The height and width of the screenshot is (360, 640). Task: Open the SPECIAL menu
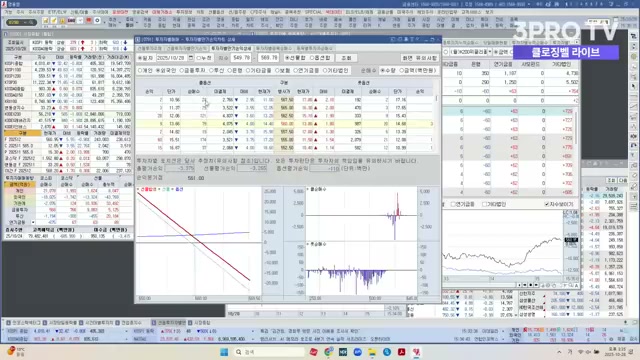313,12
